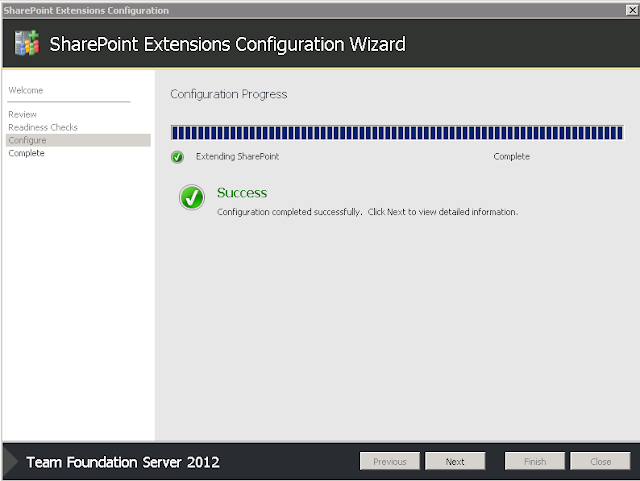640x481 pixels.
Task: Click the arrow icon beside Team Foundation Server
Action: click(x=11, y=461)
